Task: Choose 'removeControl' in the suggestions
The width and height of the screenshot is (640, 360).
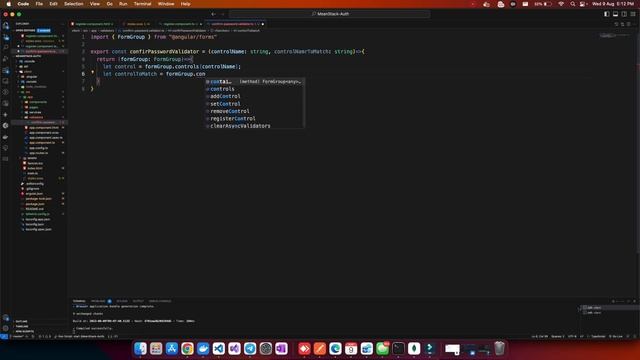Action: pos(255,111)
